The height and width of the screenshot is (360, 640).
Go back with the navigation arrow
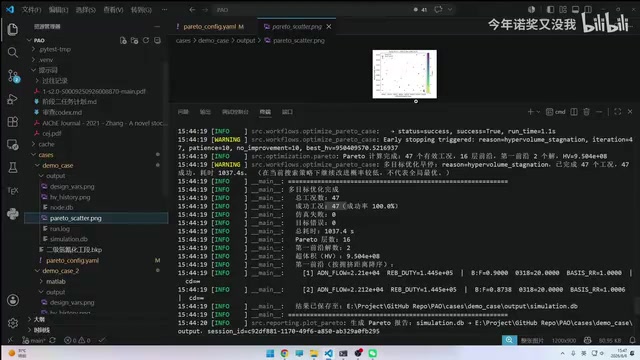(x=192, y=9)
